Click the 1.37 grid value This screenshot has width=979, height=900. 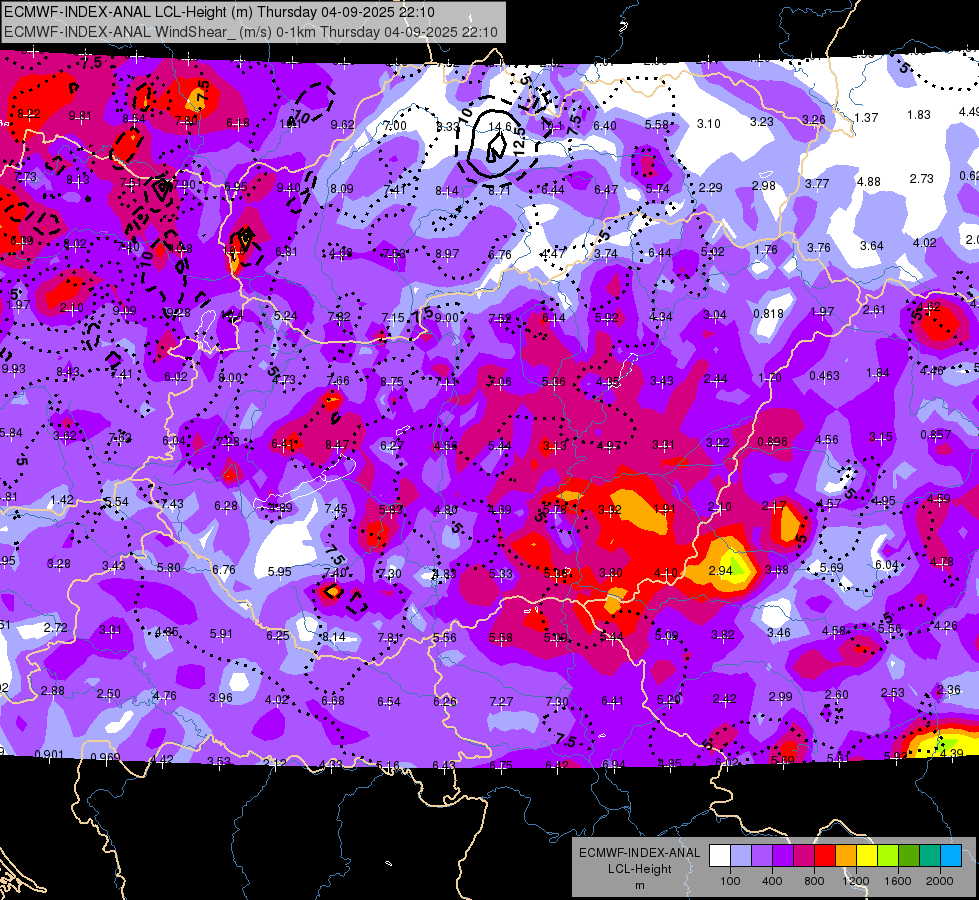(x=866, y=117)
